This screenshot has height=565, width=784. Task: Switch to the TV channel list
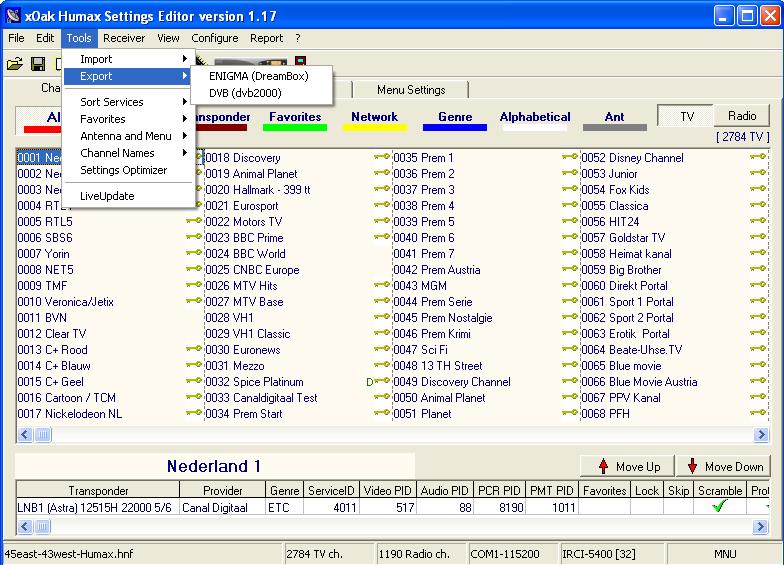pyautogui.click(x=686, y=116)
